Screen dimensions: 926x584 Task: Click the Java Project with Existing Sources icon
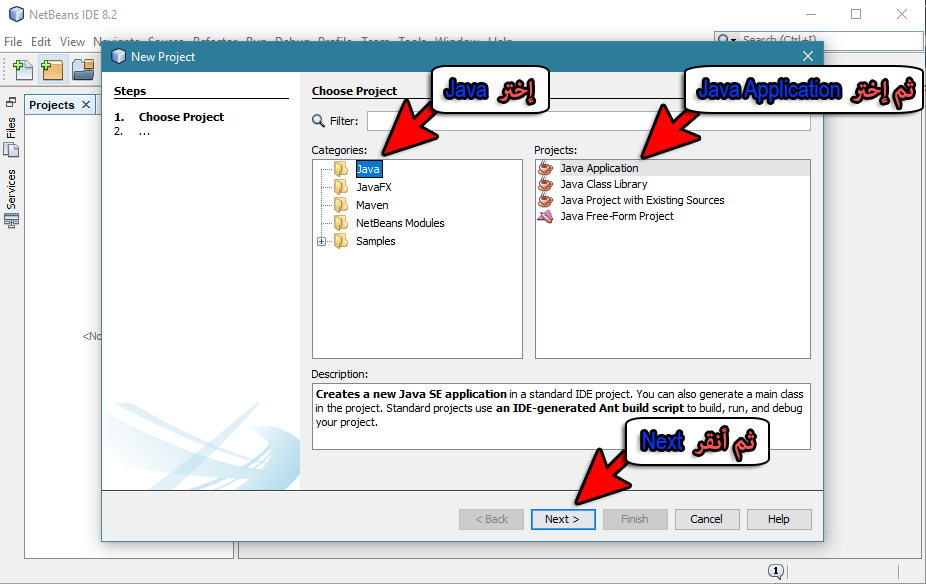[546, 200]
